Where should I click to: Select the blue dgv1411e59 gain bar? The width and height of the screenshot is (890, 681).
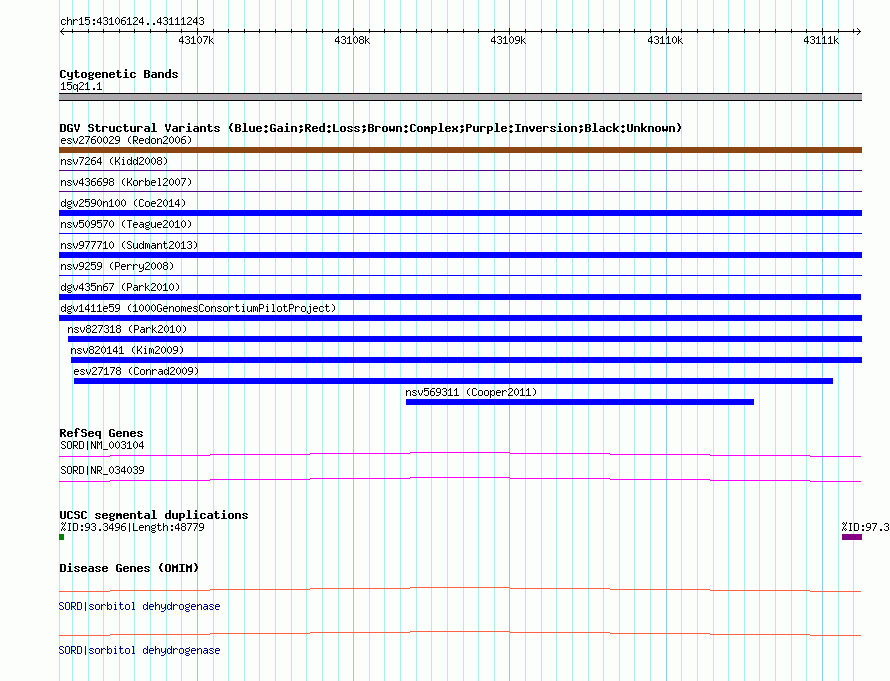coord(460,318)
